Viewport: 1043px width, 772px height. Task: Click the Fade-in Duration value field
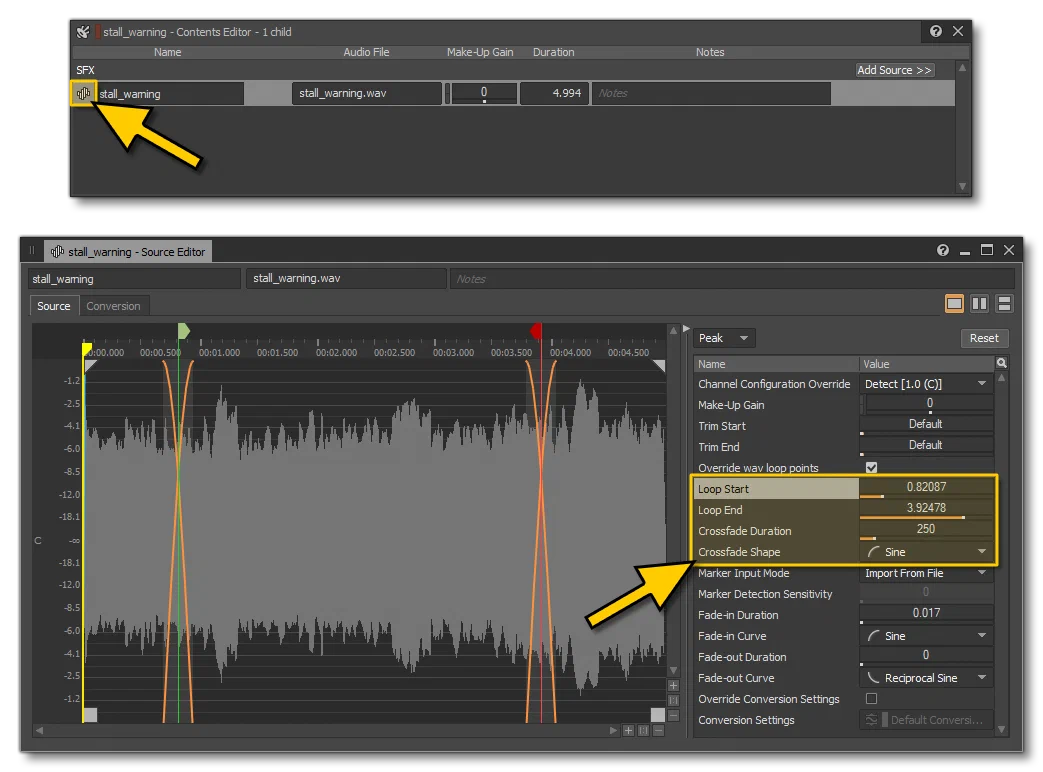click(x=926, y=614)
